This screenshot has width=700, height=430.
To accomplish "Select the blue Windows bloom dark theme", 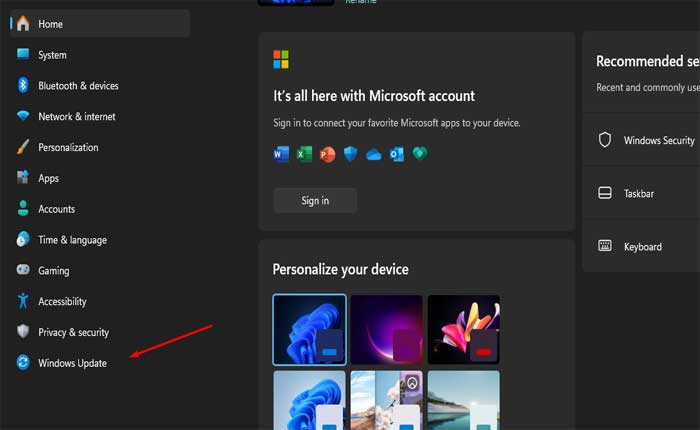I will [x=309, y=330].
